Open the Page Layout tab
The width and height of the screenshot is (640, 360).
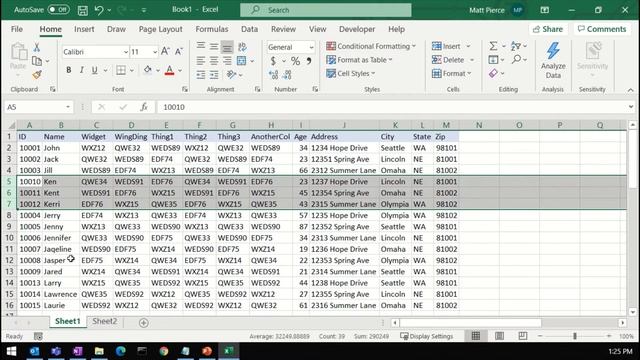coord(160,29)
